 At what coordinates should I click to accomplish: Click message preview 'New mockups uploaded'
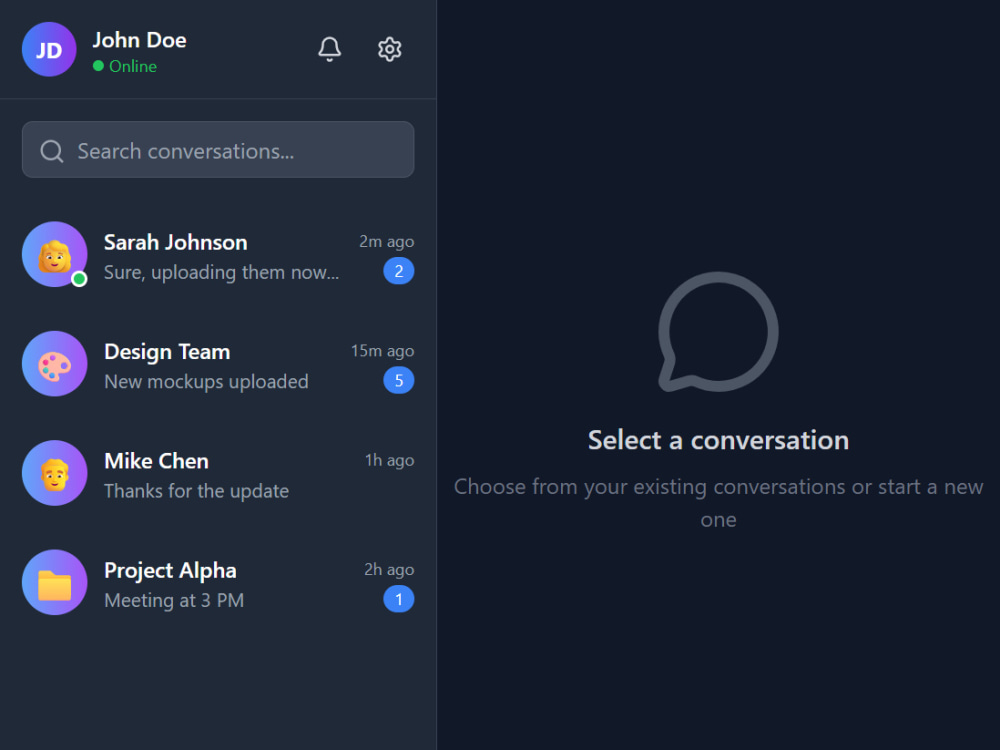coord(206,382)
